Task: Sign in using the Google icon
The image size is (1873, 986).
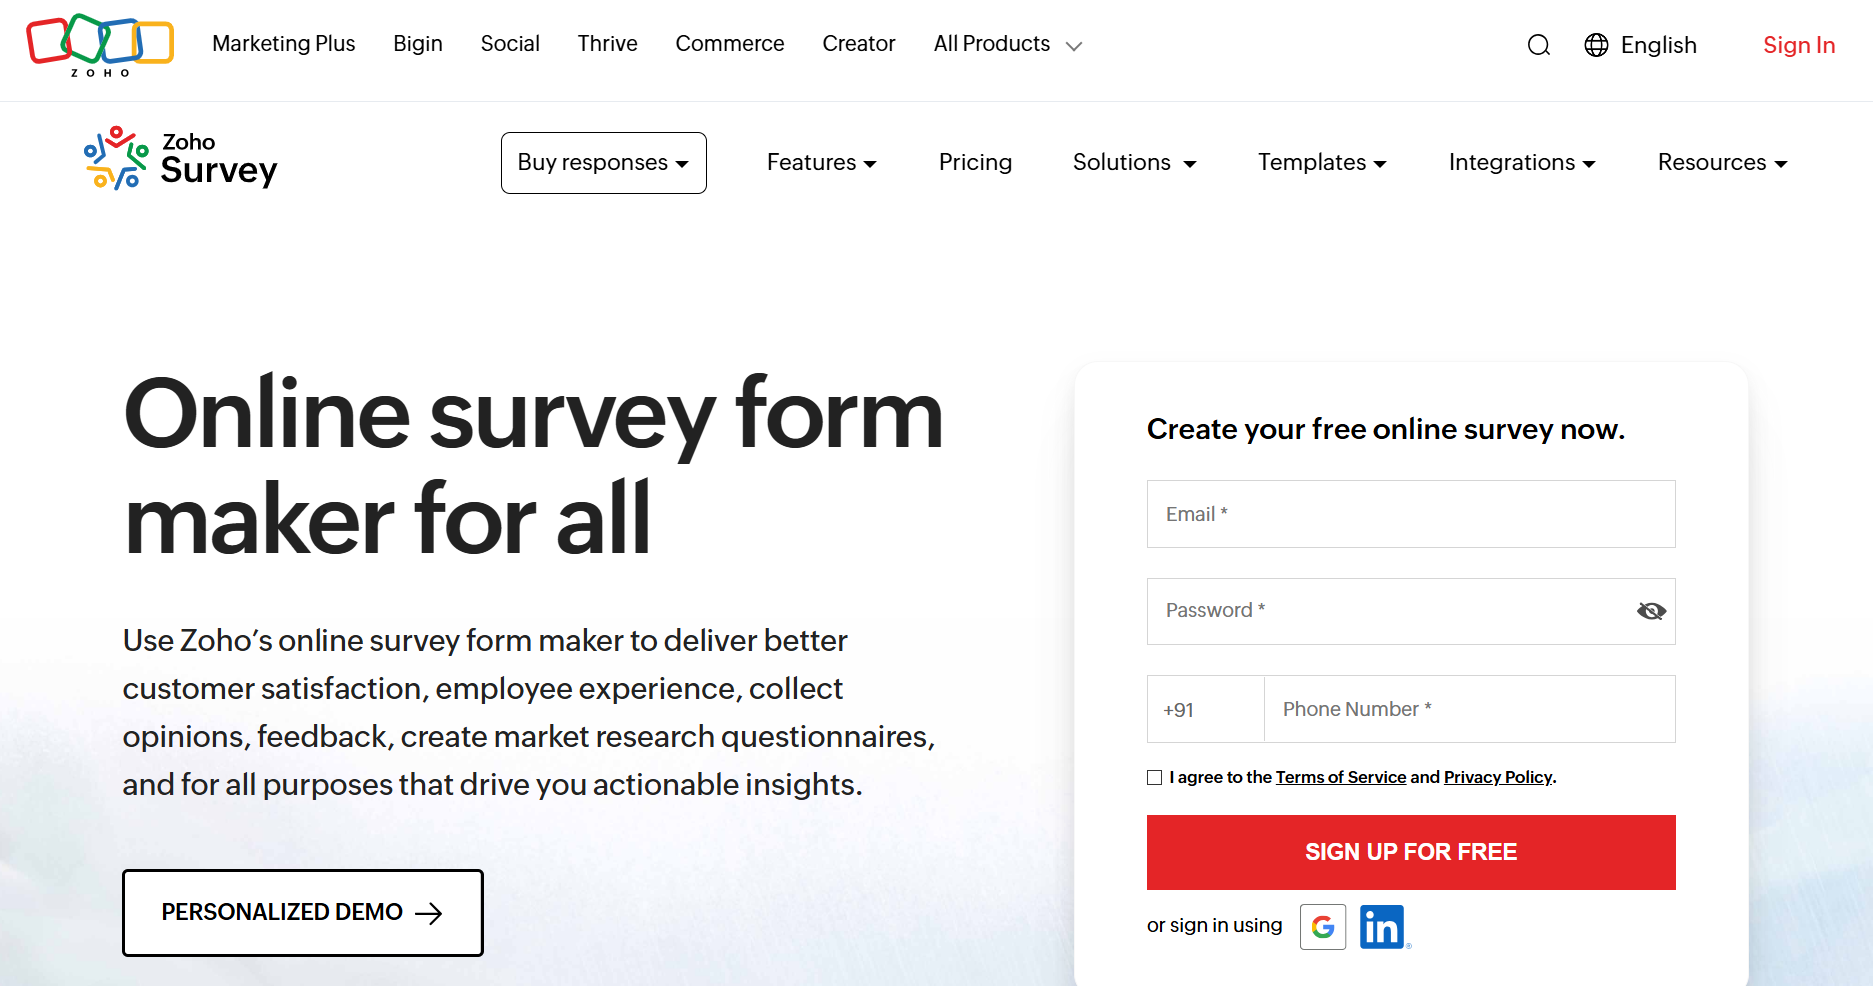Action: [x=1322, y=927]
